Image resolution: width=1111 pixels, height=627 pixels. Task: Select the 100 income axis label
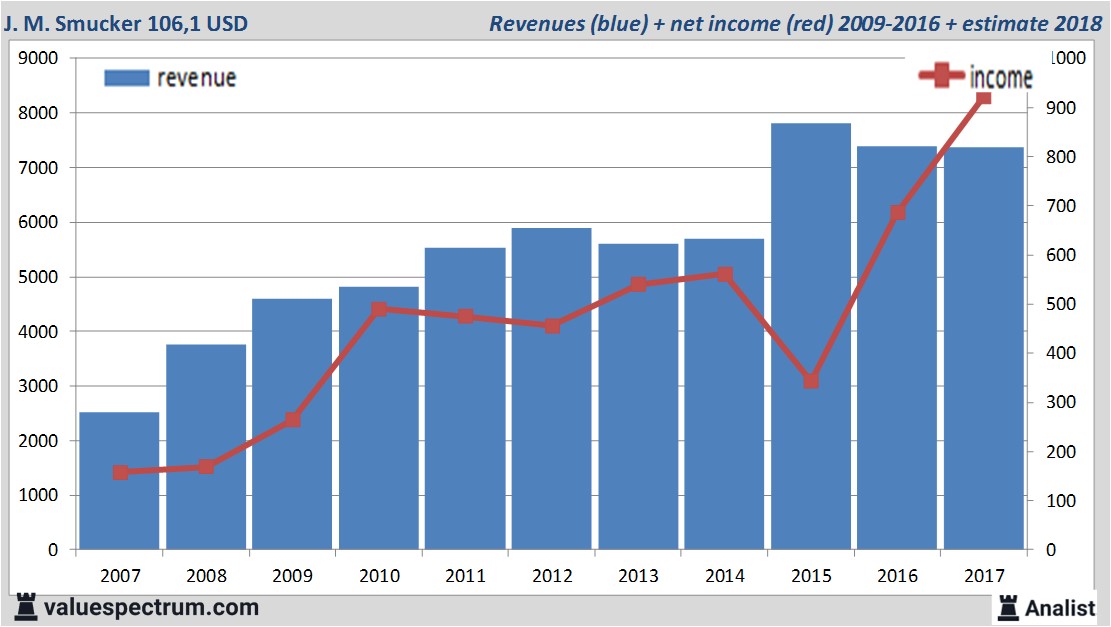[1061, 501]
